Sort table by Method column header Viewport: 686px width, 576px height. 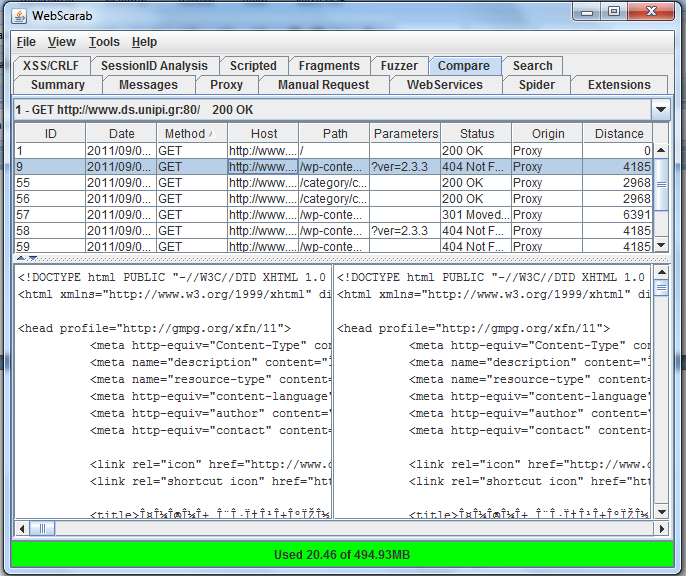[x=192, y=133]
